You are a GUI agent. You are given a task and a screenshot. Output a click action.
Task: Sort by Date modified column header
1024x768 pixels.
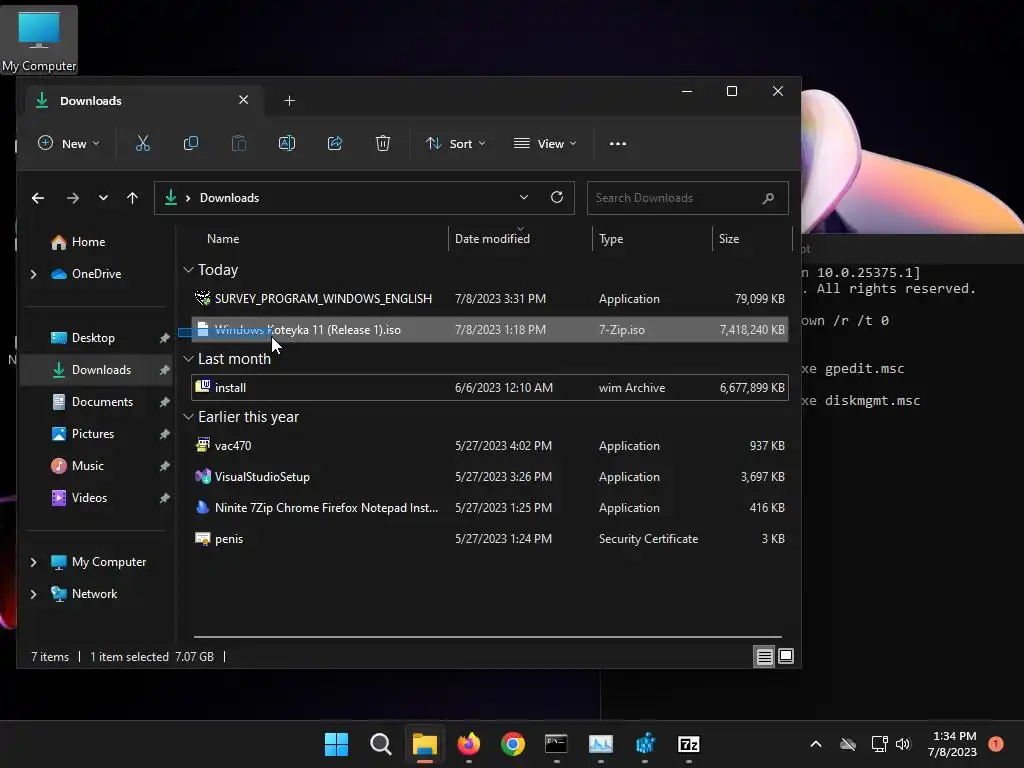click(x=492, y=239)
